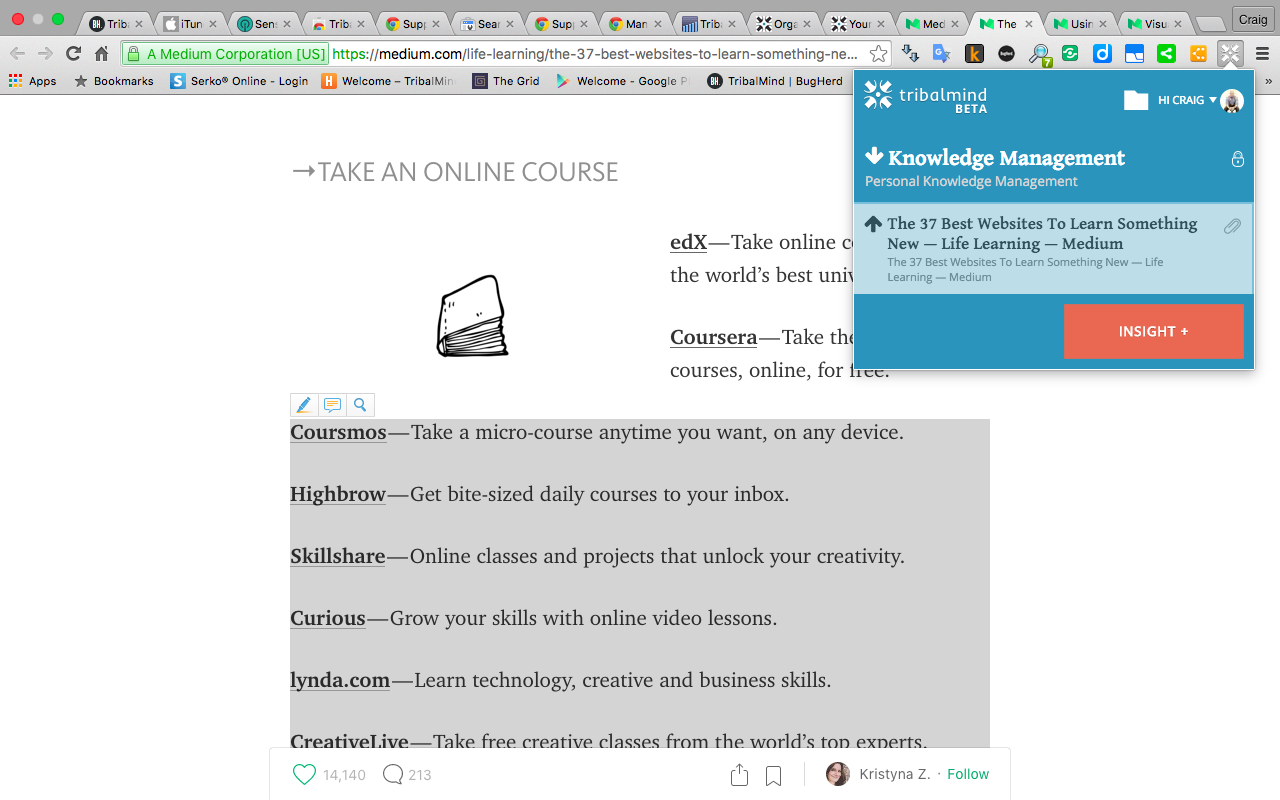1280x800 pixels.
Task: Open the HI CRAIG account dropdown
Action: coord(1187,100)
